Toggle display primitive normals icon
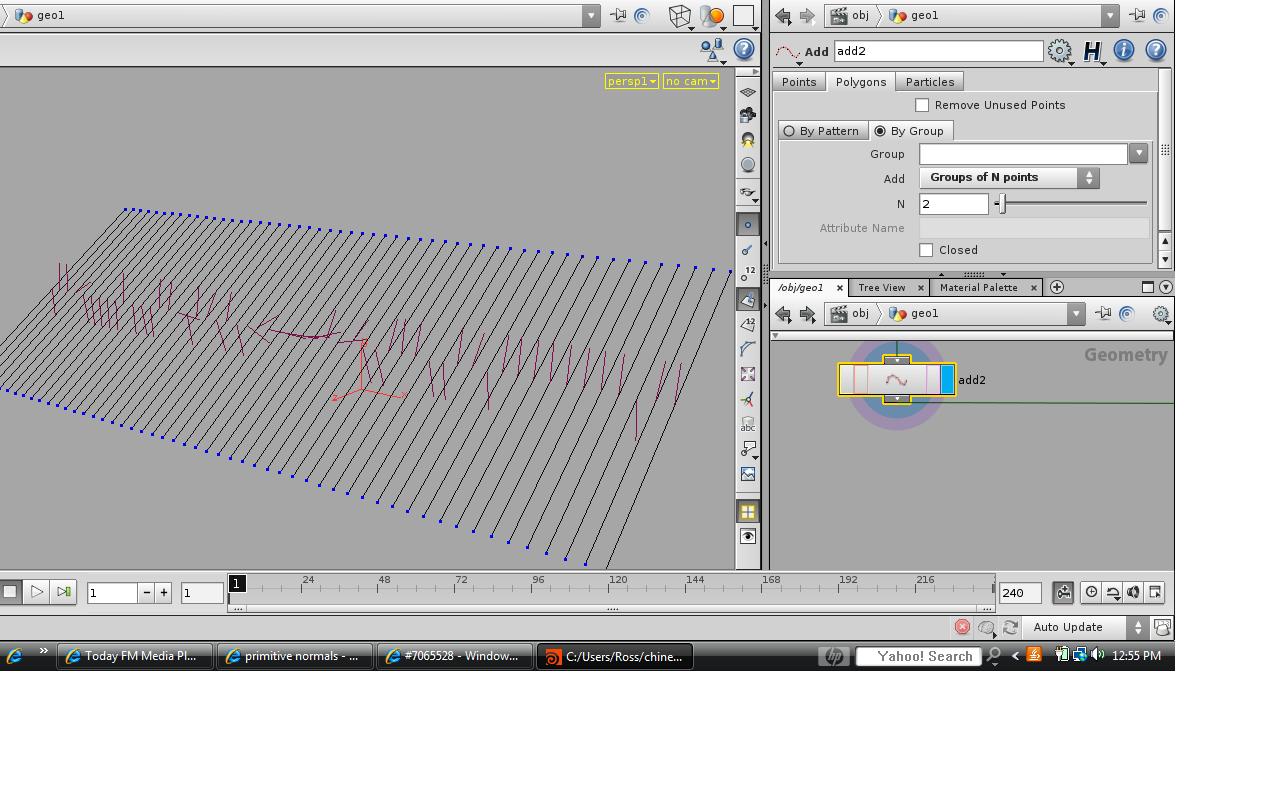 [x=748, y=299]
